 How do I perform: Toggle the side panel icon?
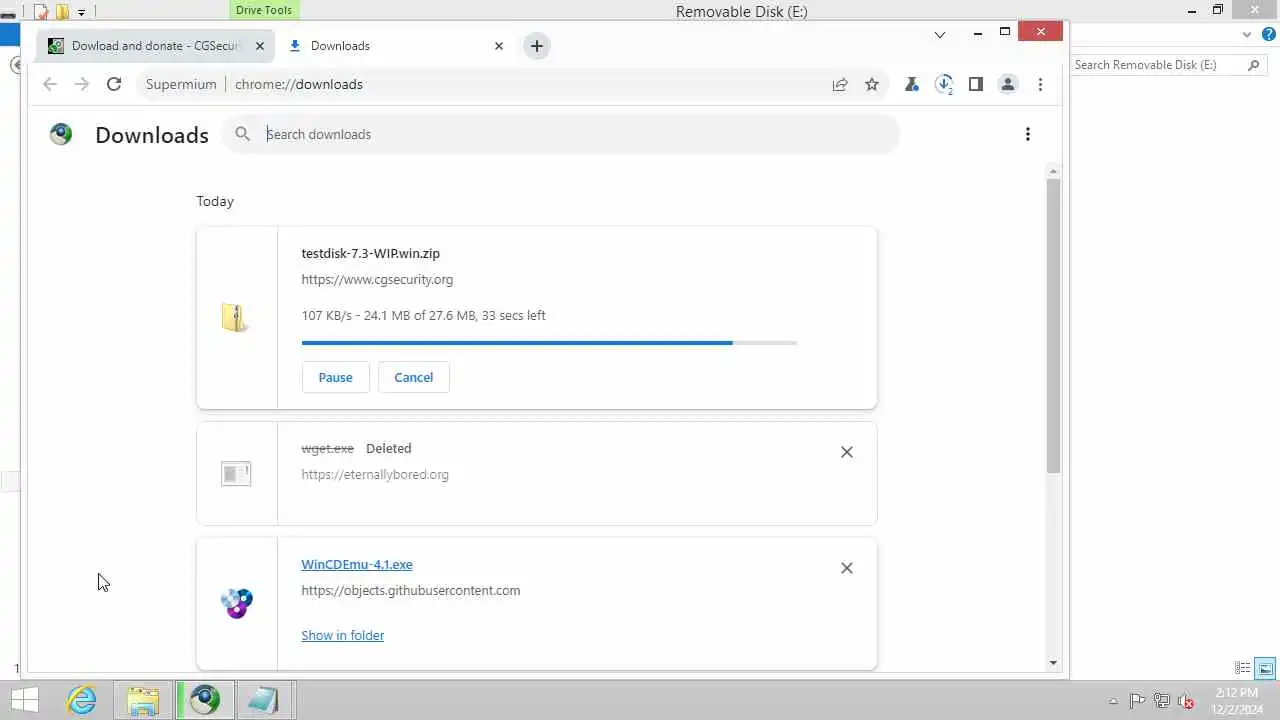tap(976, 84)
